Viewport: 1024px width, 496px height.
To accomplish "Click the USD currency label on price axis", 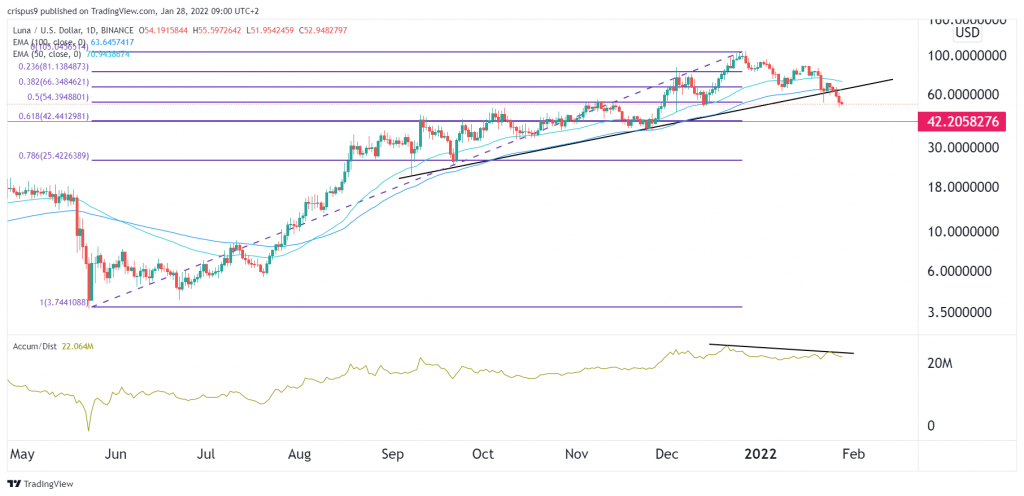I will pyautogui.click(x=967, y=33).
